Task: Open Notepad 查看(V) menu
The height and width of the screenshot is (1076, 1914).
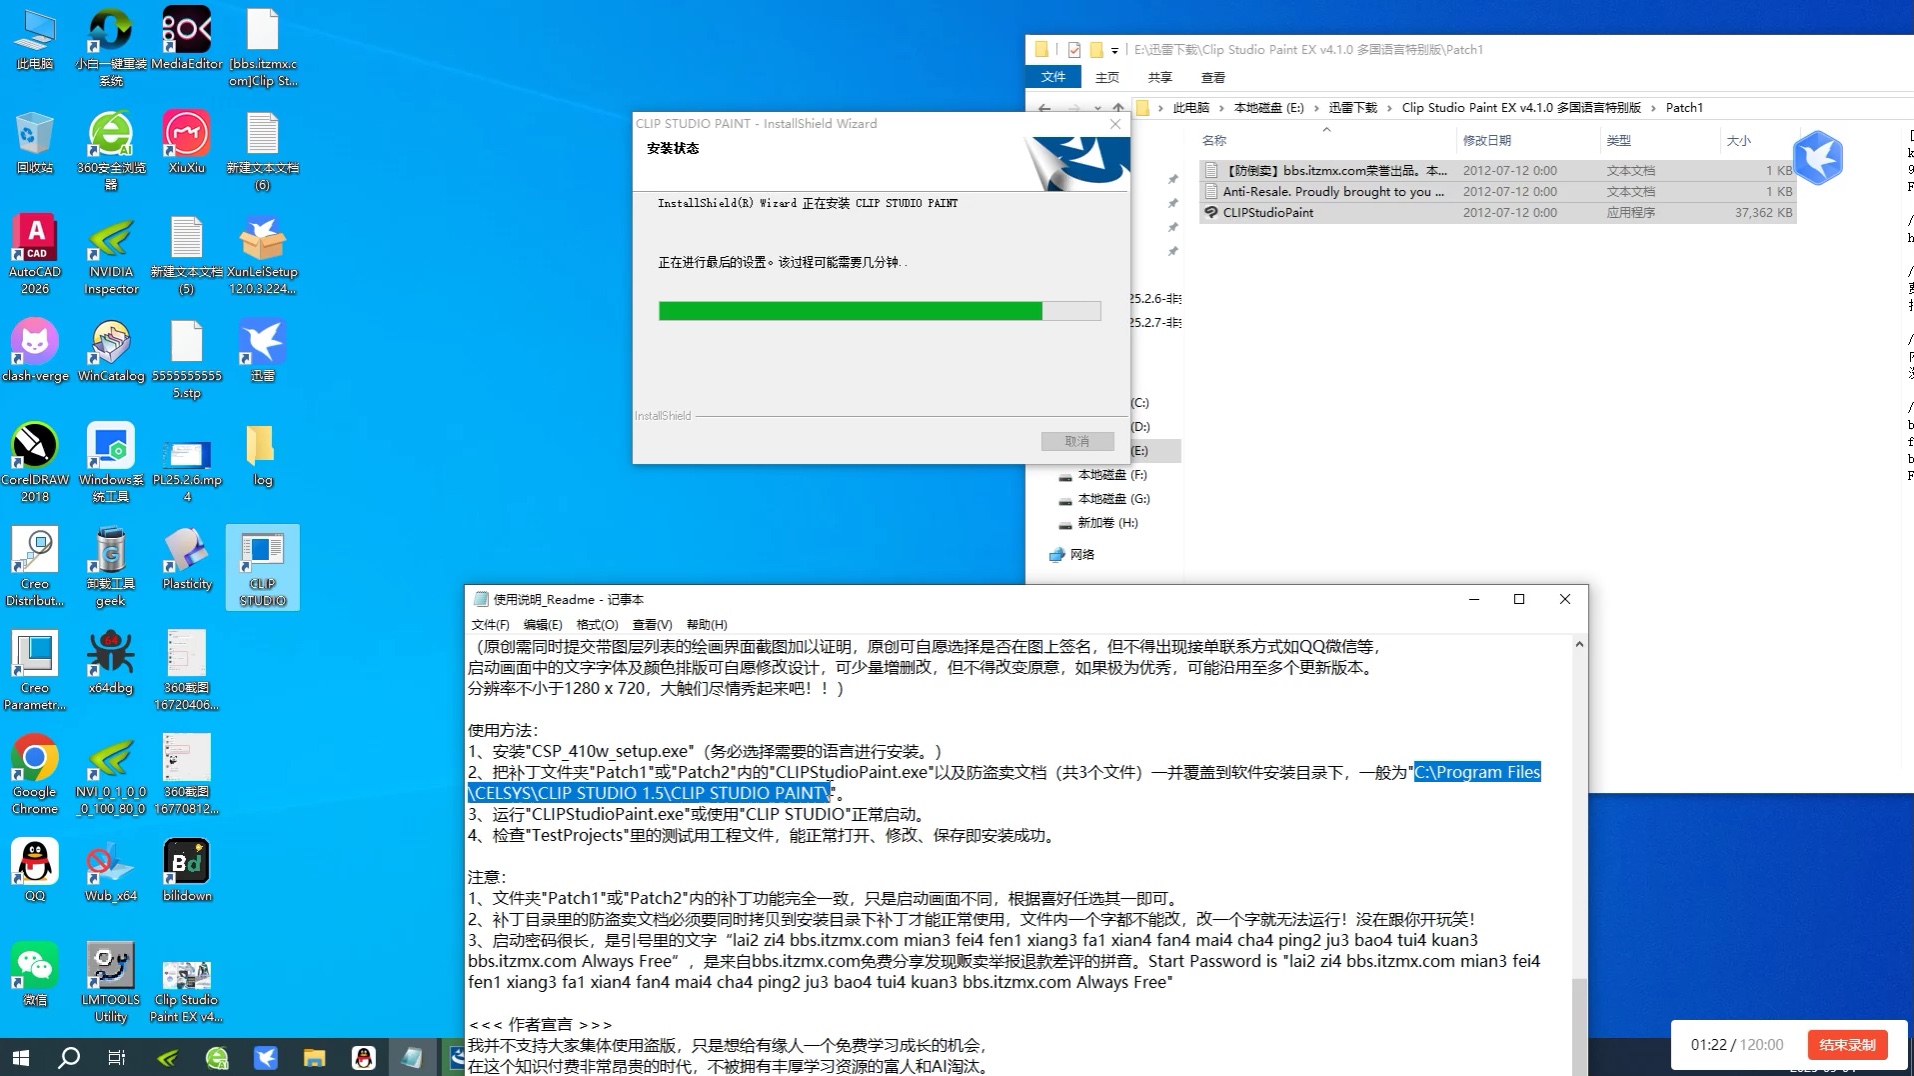Action: [x=652, y=624]
